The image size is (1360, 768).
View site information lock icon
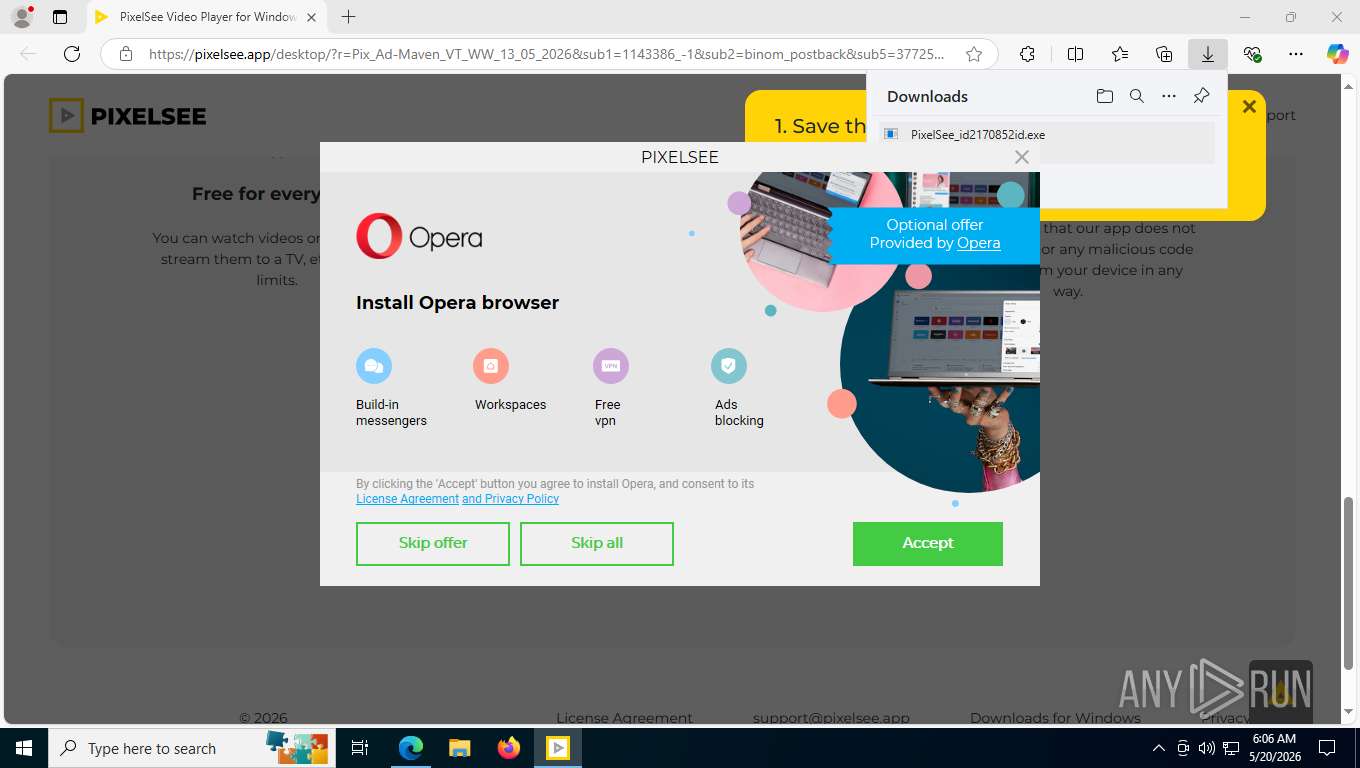[x=126, y=54]
